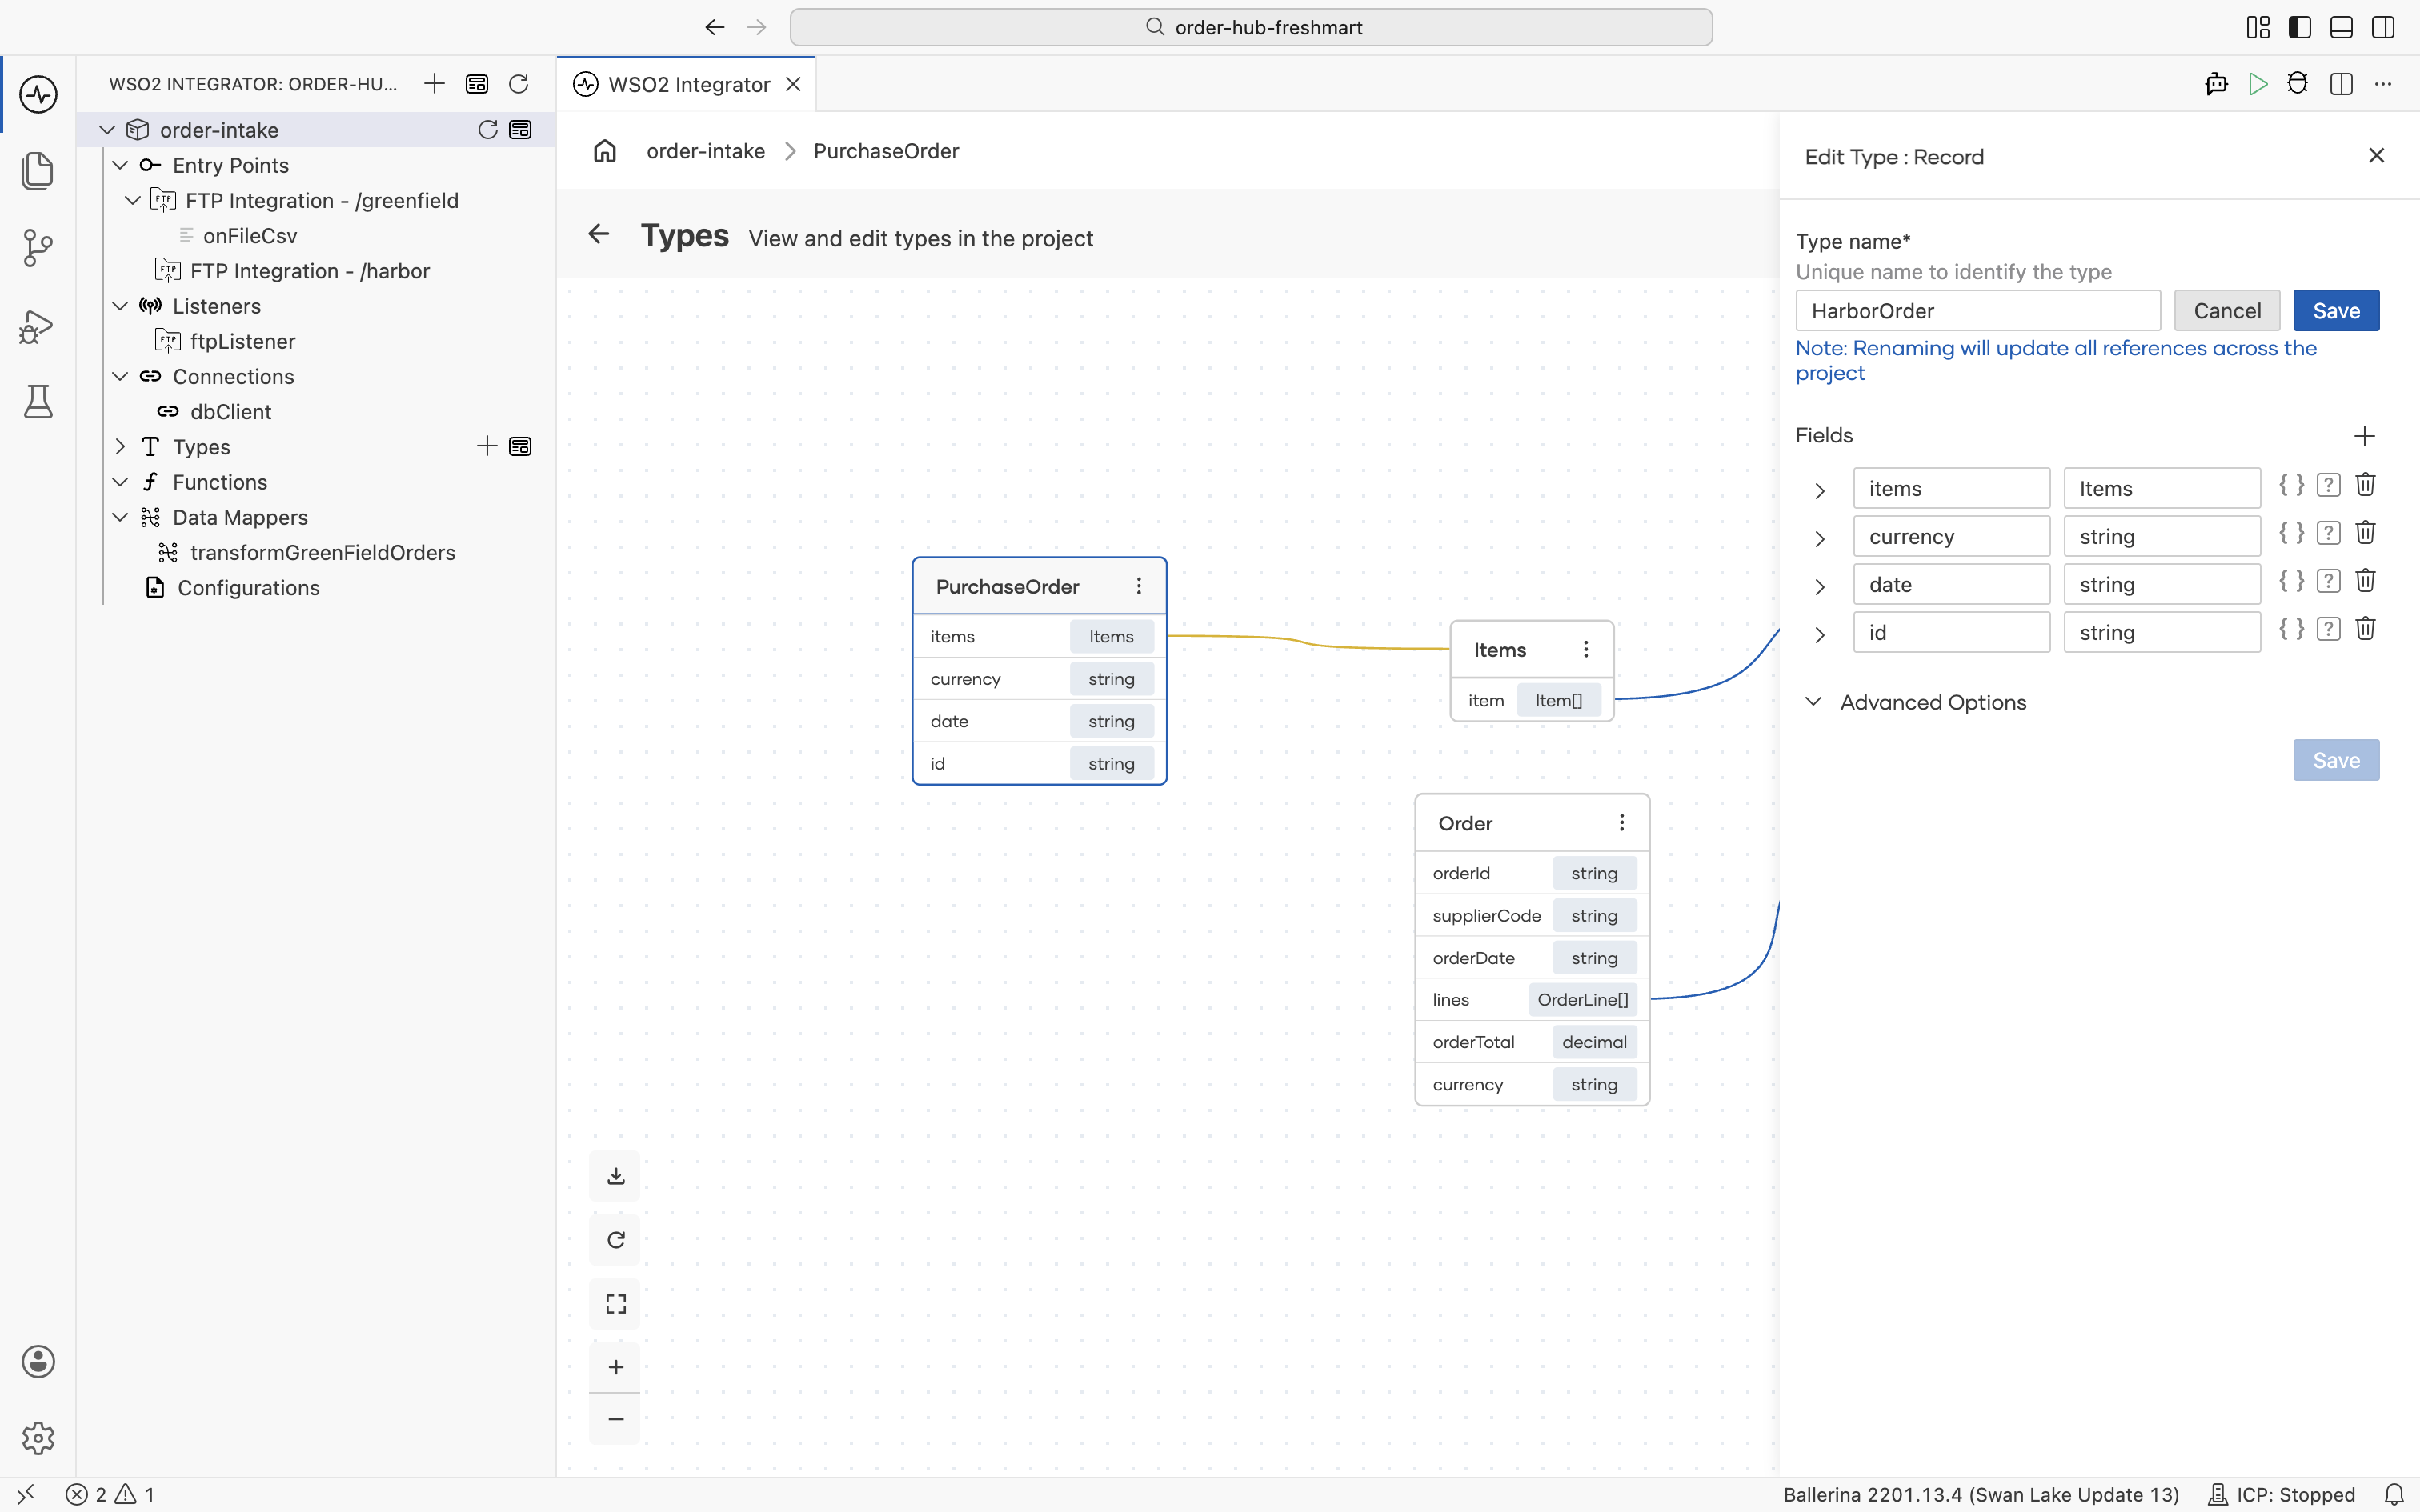This screenshot has width=2420, height=1512.
Task: Toggle the primary side bar layout icon
Action: [x=2299, y=27]
